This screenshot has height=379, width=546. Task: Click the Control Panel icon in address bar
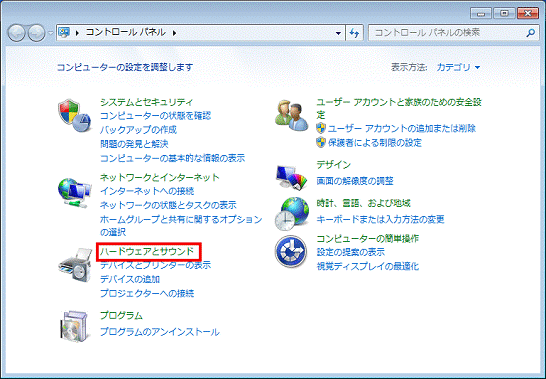(x=64, y=32)
